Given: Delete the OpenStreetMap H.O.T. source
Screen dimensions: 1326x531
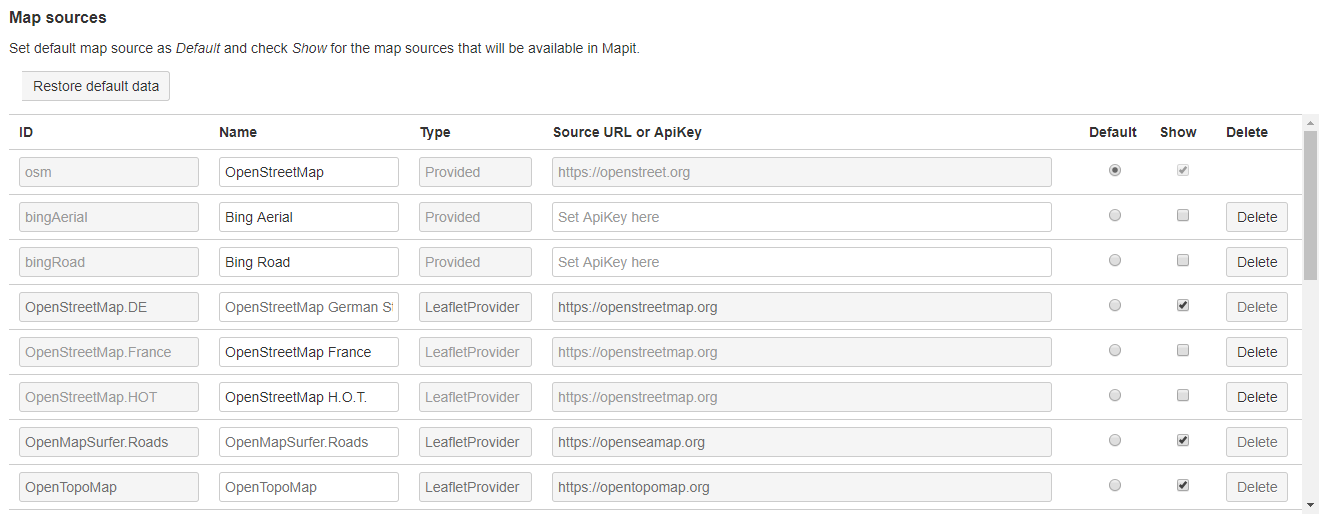Looking at the screenshot, I should coord(1256,397).
